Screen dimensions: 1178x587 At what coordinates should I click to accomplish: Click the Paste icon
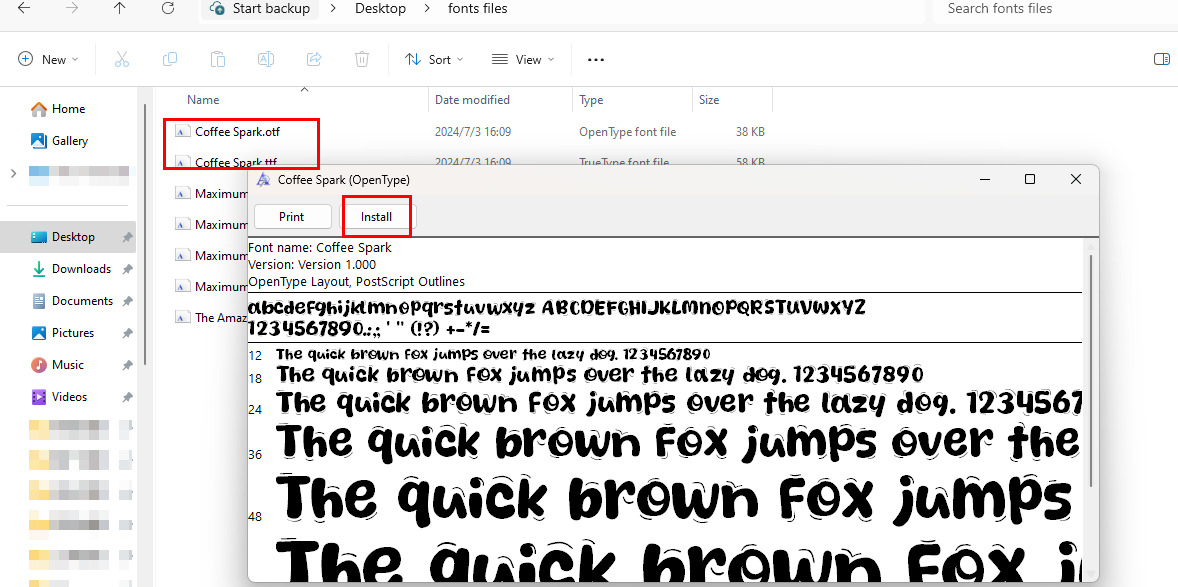pos(218,59)
